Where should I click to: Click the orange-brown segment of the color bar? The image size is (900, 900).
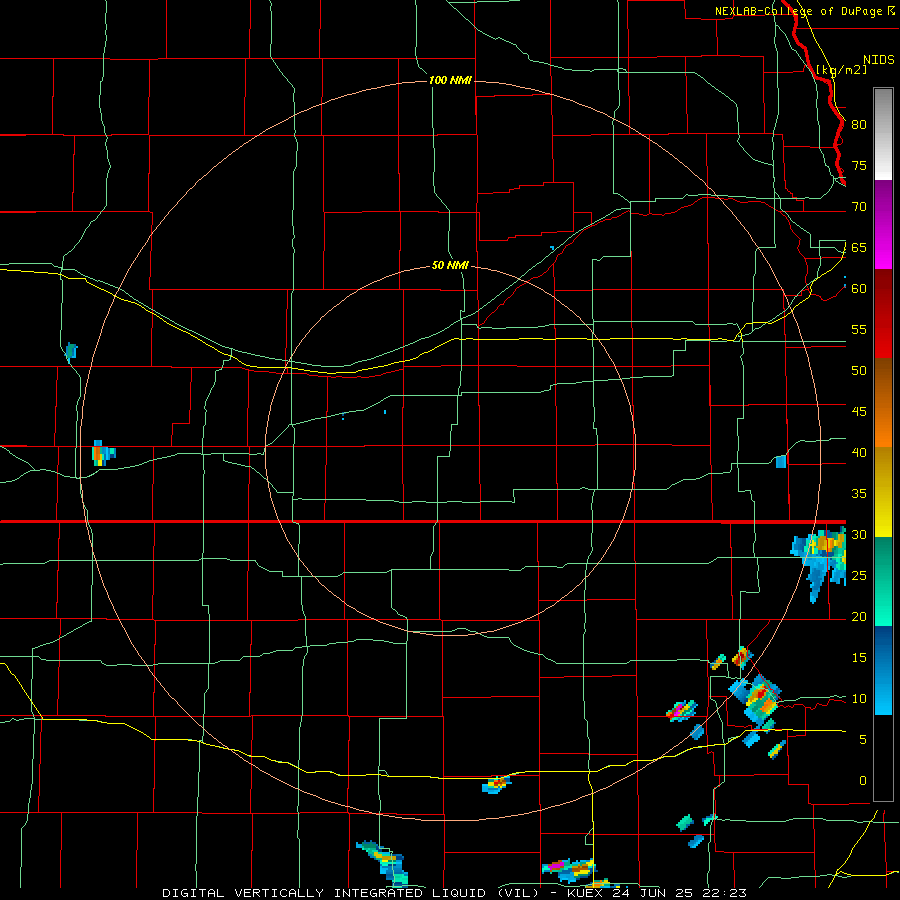[883, 403]
